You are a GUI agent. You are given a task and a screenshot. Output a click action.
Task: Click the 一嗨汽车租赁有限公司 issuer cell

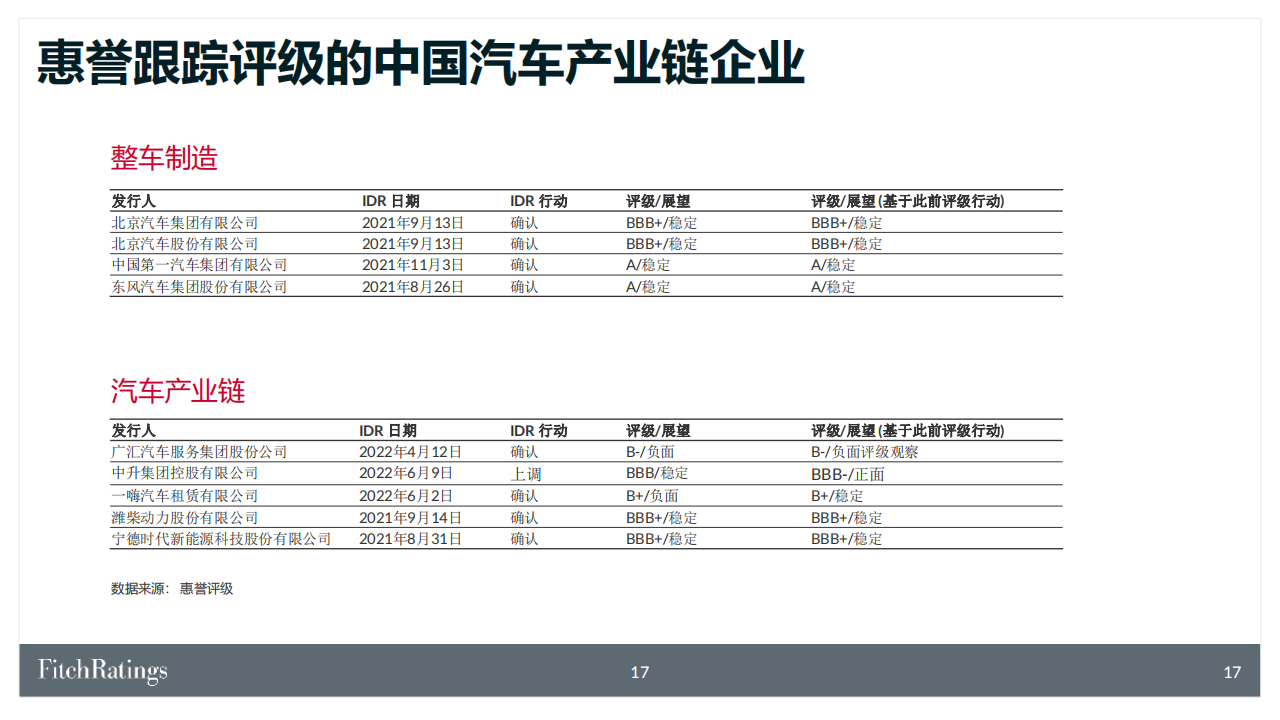pos(185,496)
